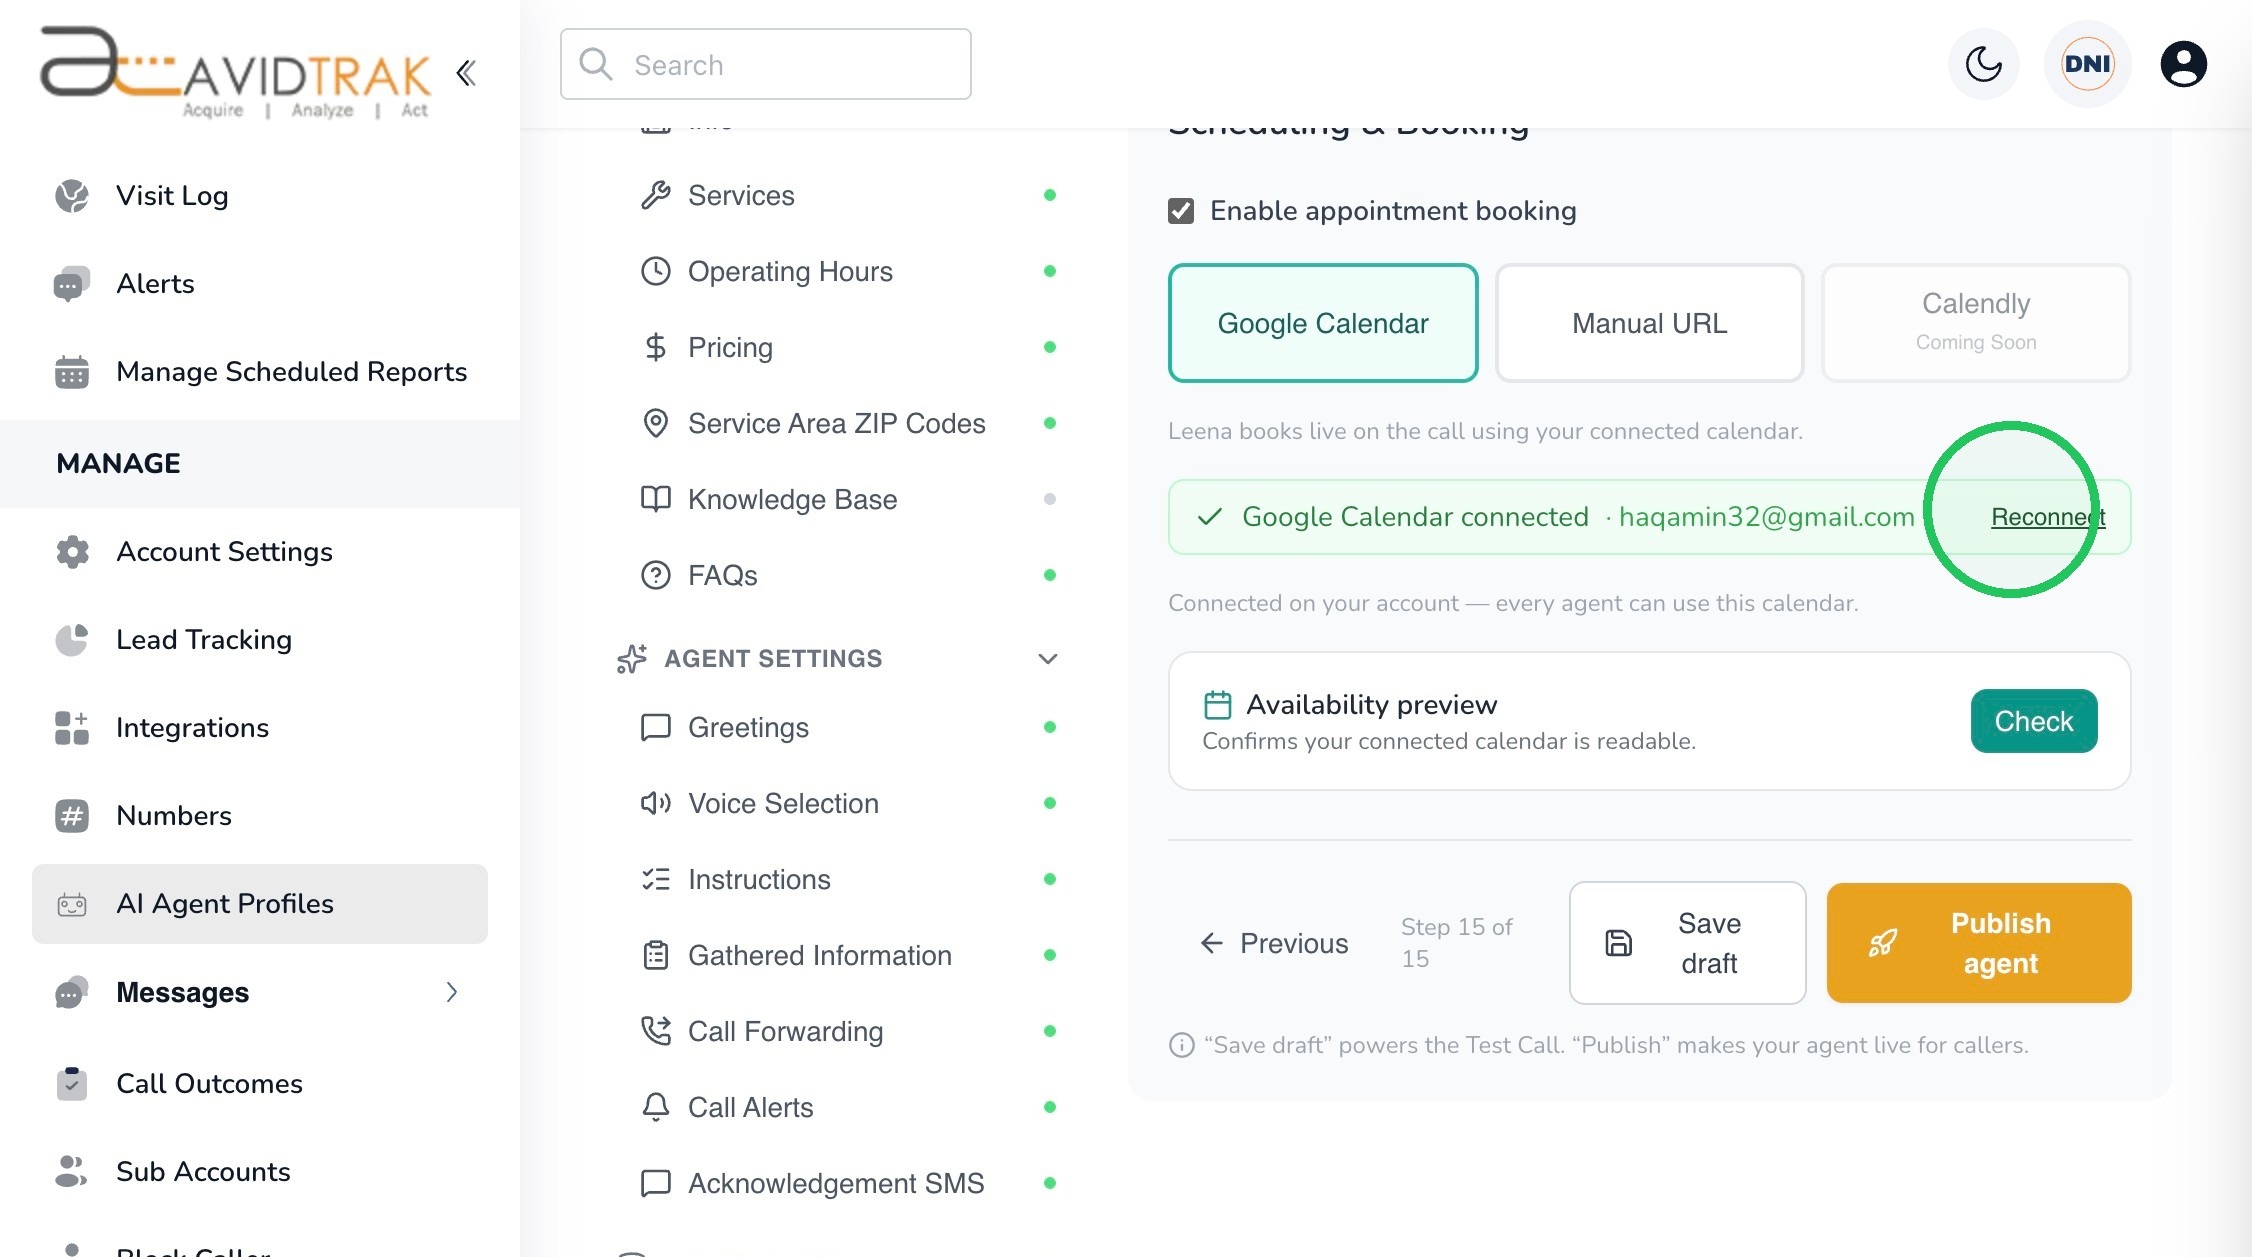Click the Call Outcomes clipboard icon
Image resolution: width=2252 pixels, height=1257 pixels.
pyautogui.click(x=72, y=1084)
